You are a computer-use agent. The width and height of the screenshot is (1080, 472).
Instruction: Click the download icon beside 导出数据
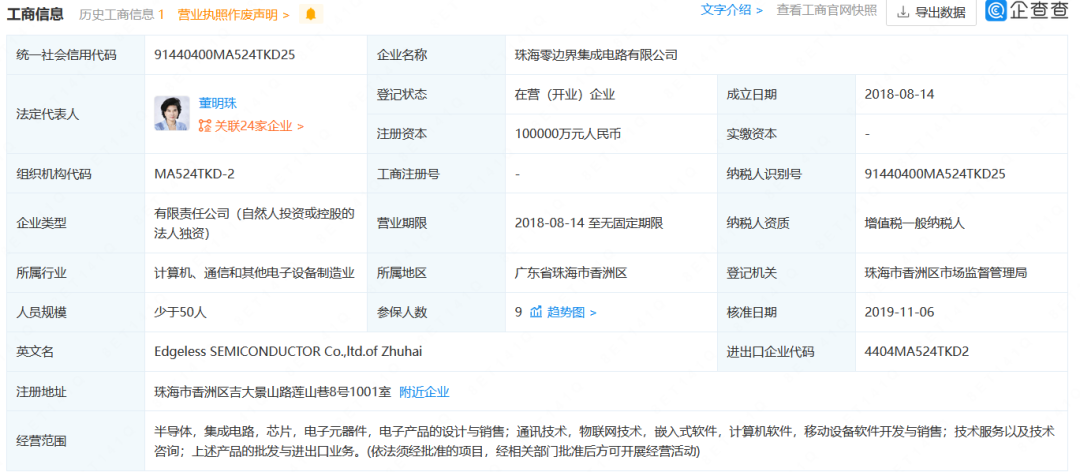coord(903,13)
